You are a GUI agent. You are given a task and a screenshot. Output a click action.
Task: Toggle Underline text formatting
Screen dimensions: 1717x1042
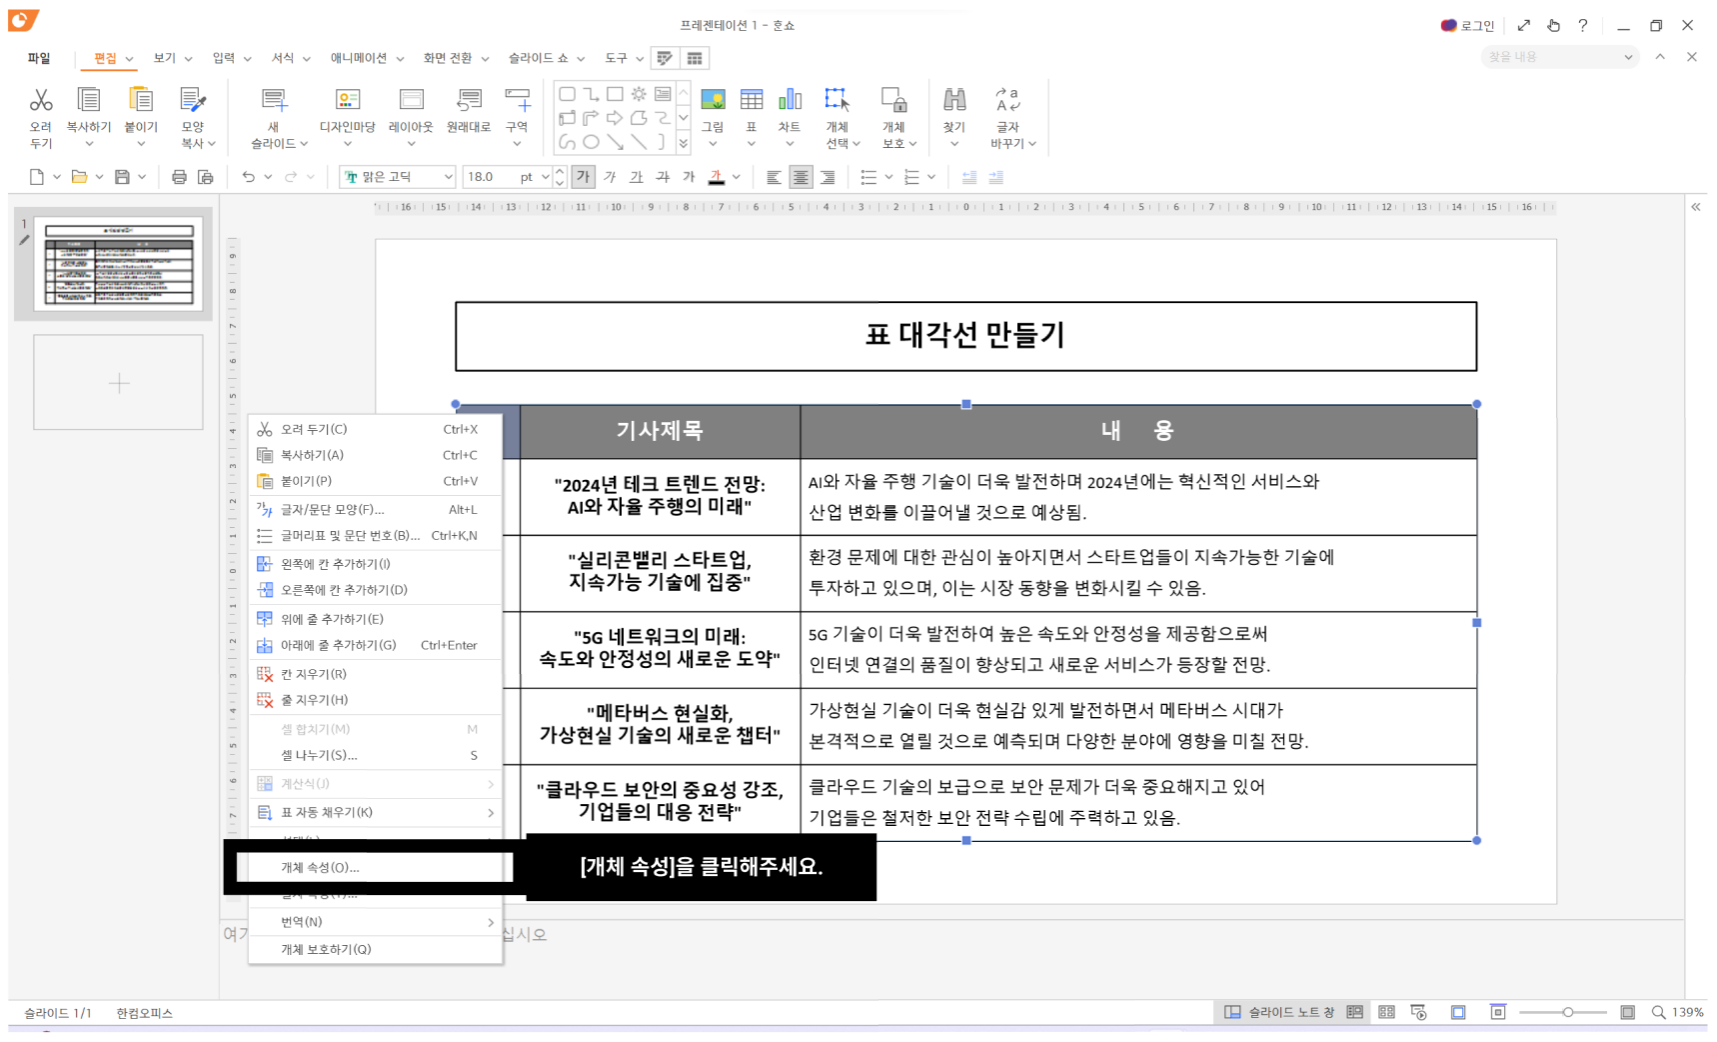[636, 177]
